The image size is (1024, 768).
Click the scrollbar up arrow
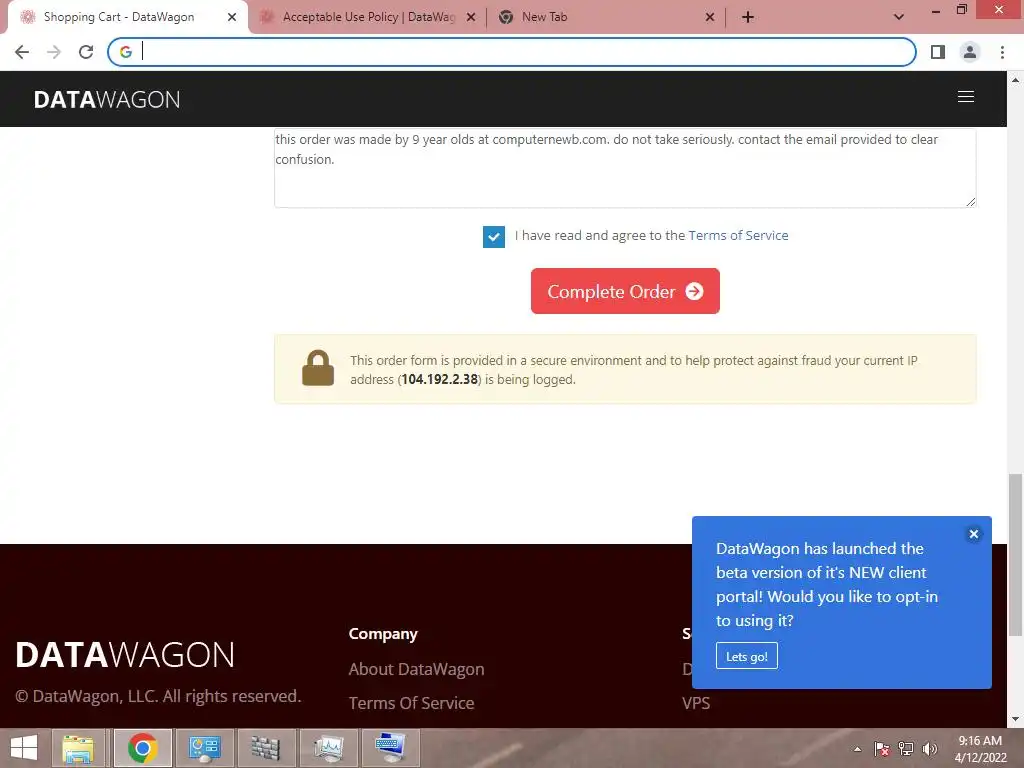1015,80
